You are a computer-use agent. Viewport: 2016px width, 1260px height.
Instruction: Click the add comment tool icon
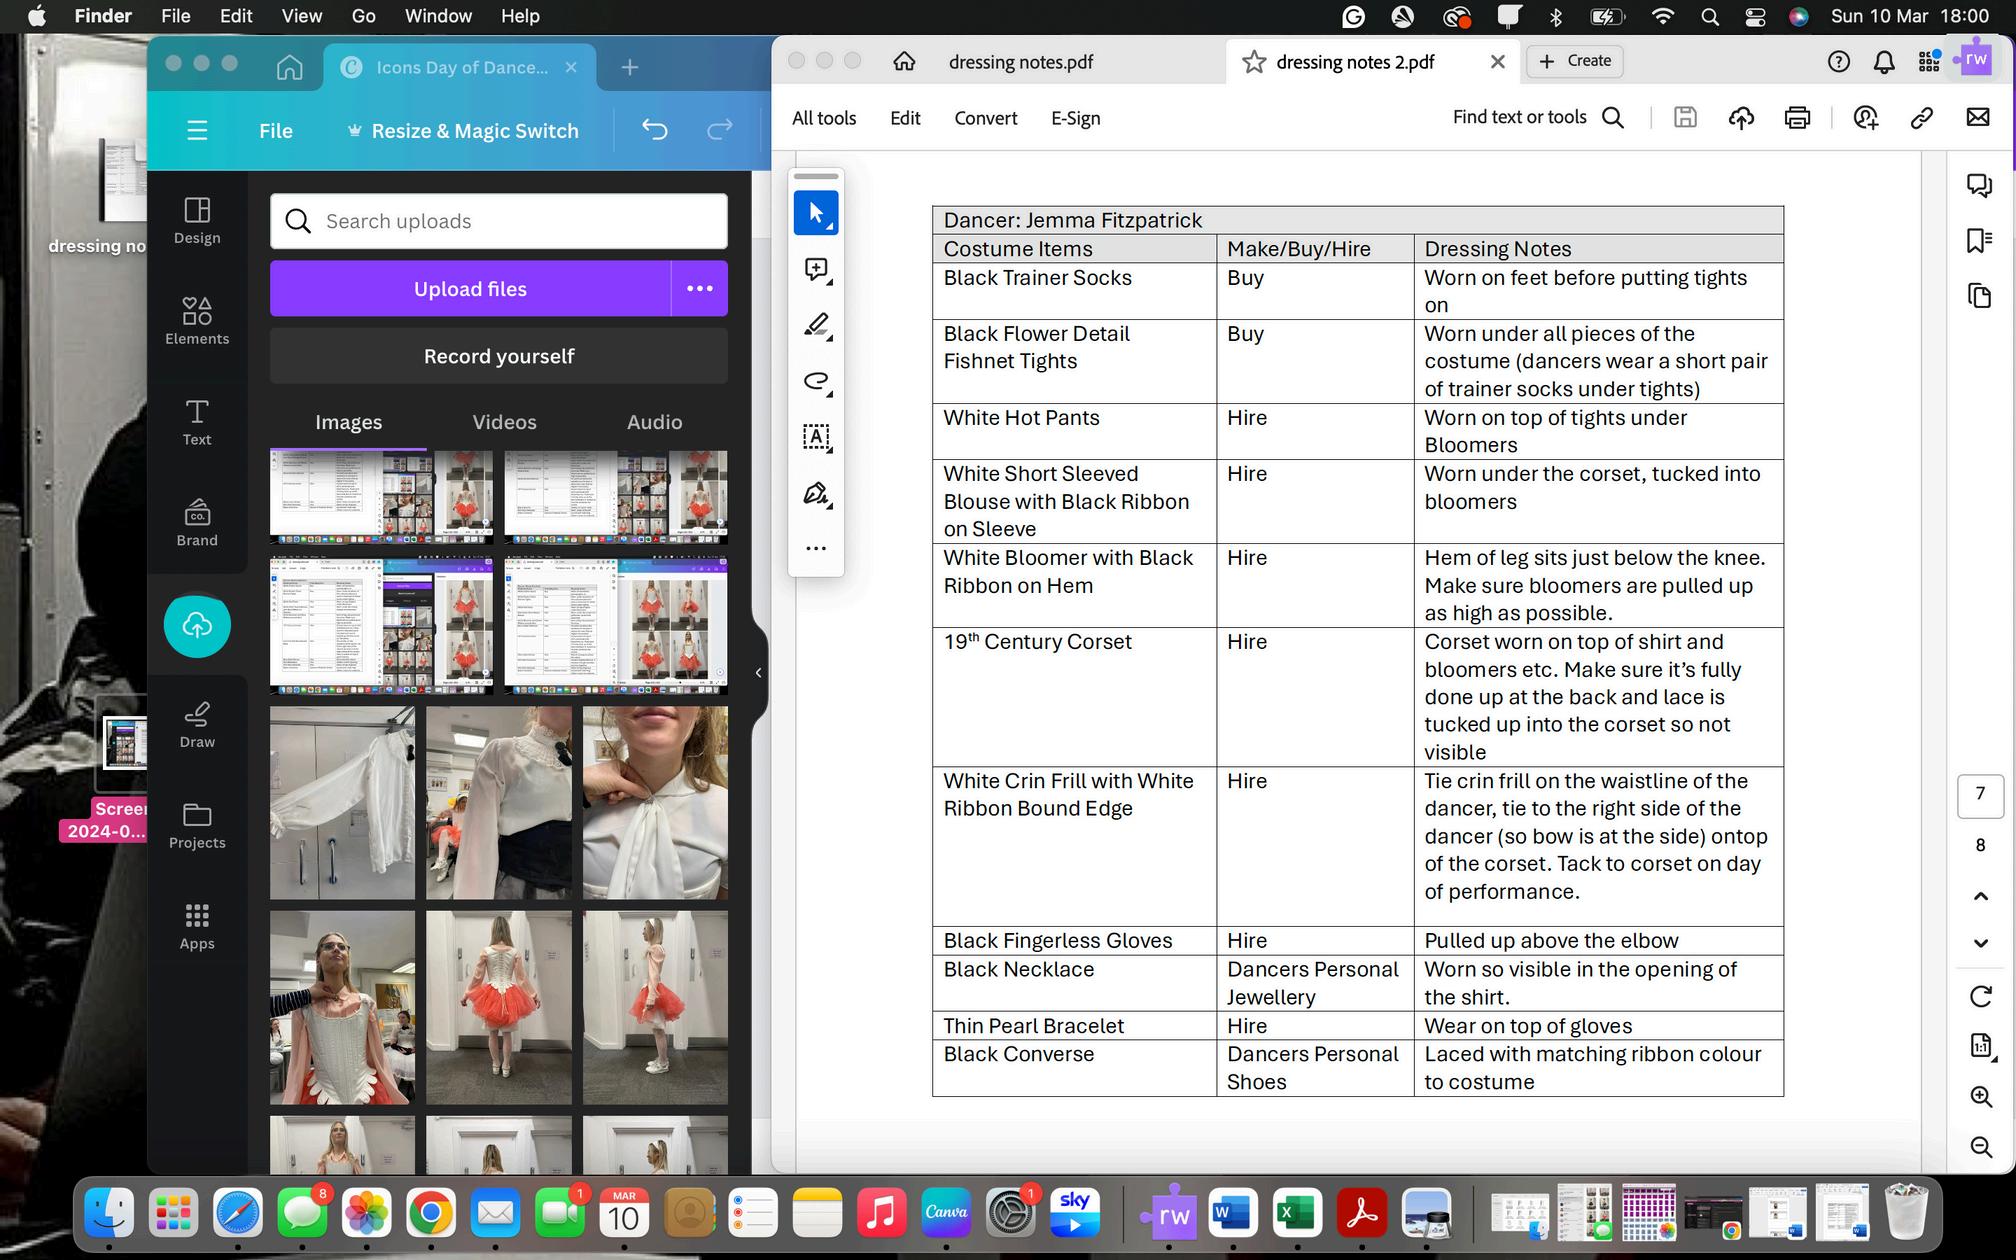point(815,269)
